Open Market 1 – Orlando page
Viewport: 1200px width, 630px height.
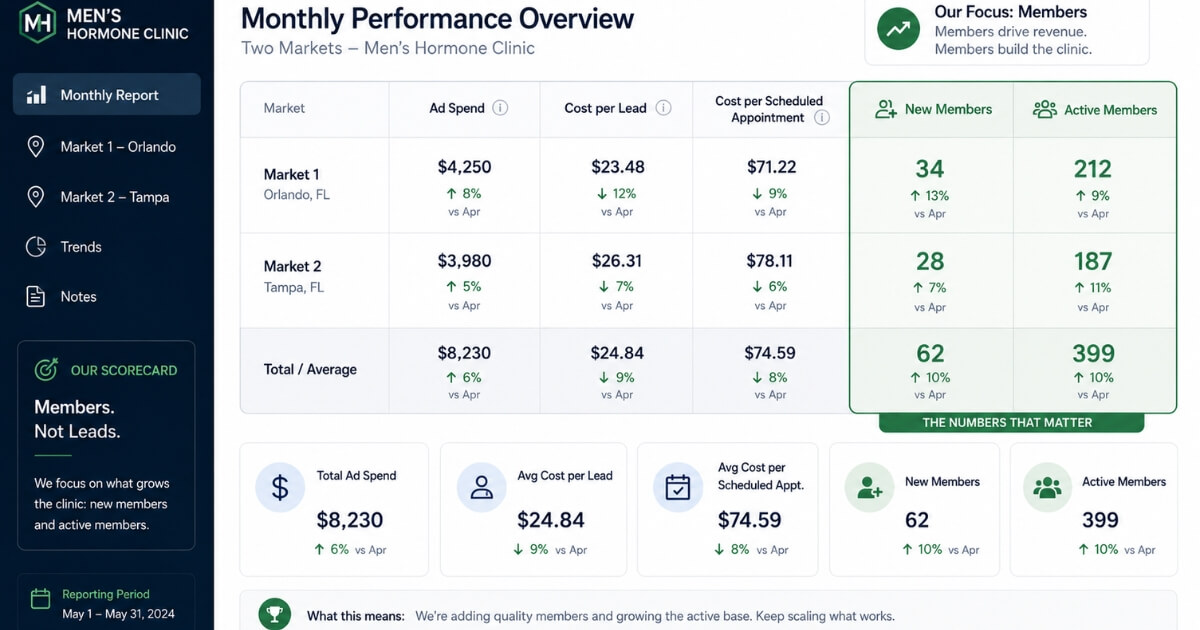[107, 146]
